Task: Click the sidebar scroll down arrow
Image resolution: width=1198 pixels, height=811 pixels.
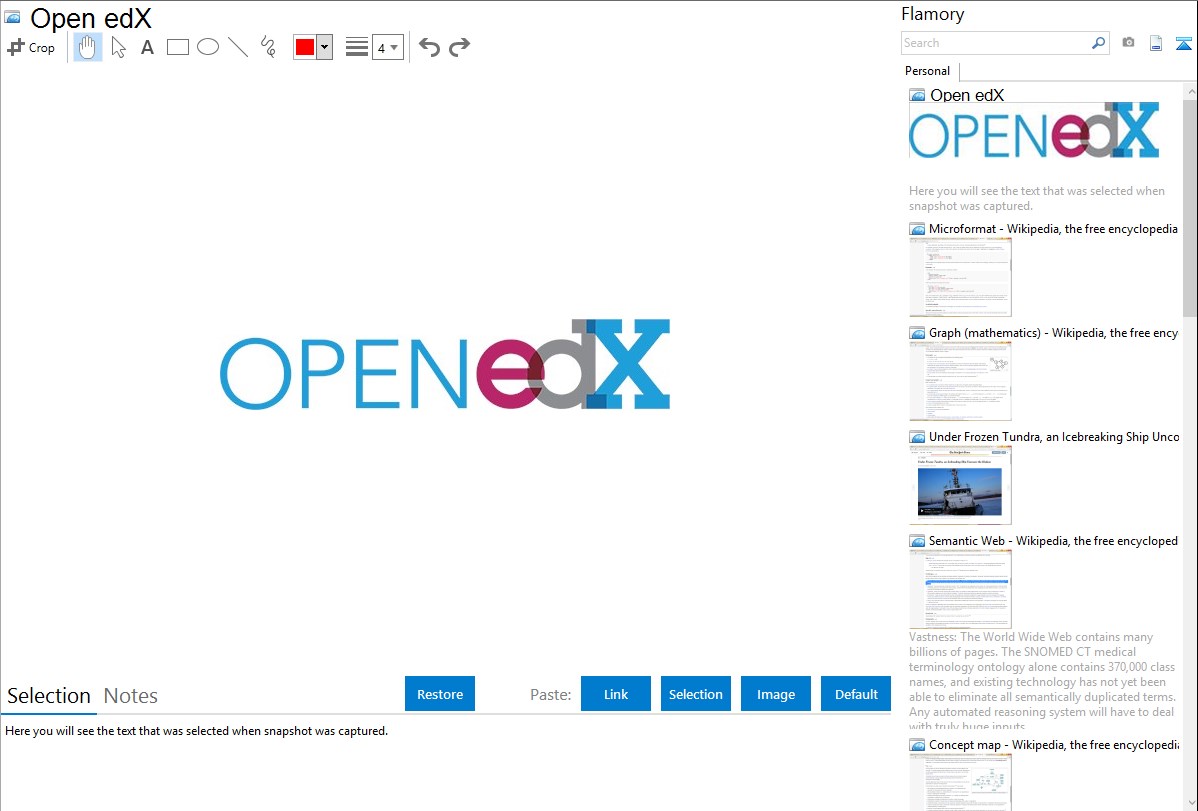Action: 1190,802
